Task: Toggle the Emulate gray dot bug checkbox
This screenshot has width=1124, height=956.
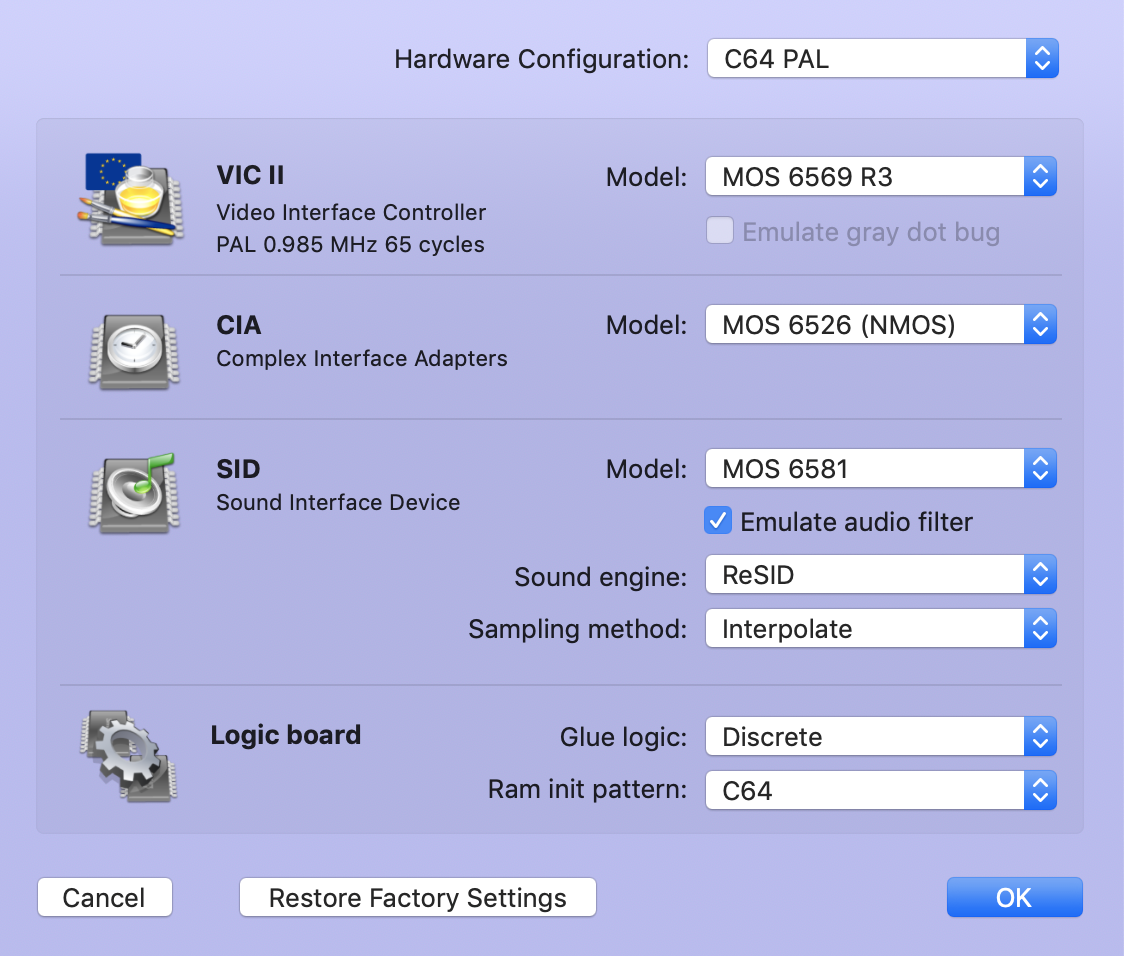Action: click(720, 231)
